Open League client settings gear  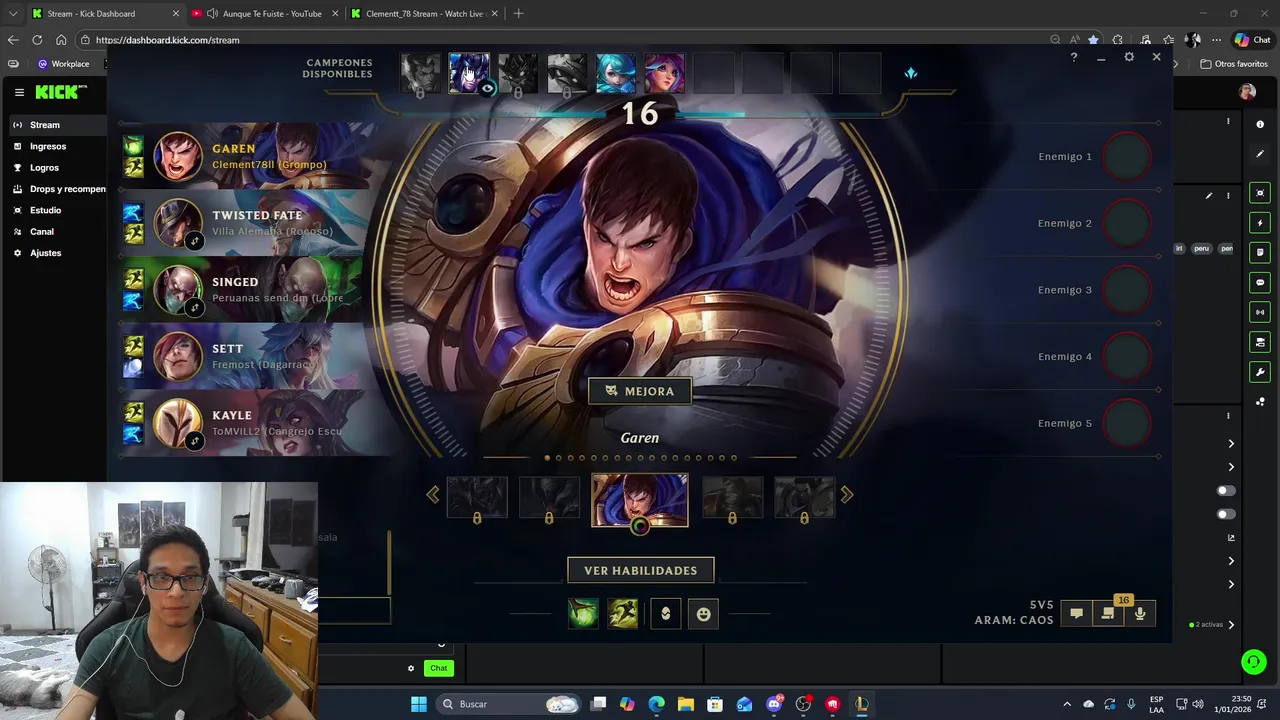1129,57
